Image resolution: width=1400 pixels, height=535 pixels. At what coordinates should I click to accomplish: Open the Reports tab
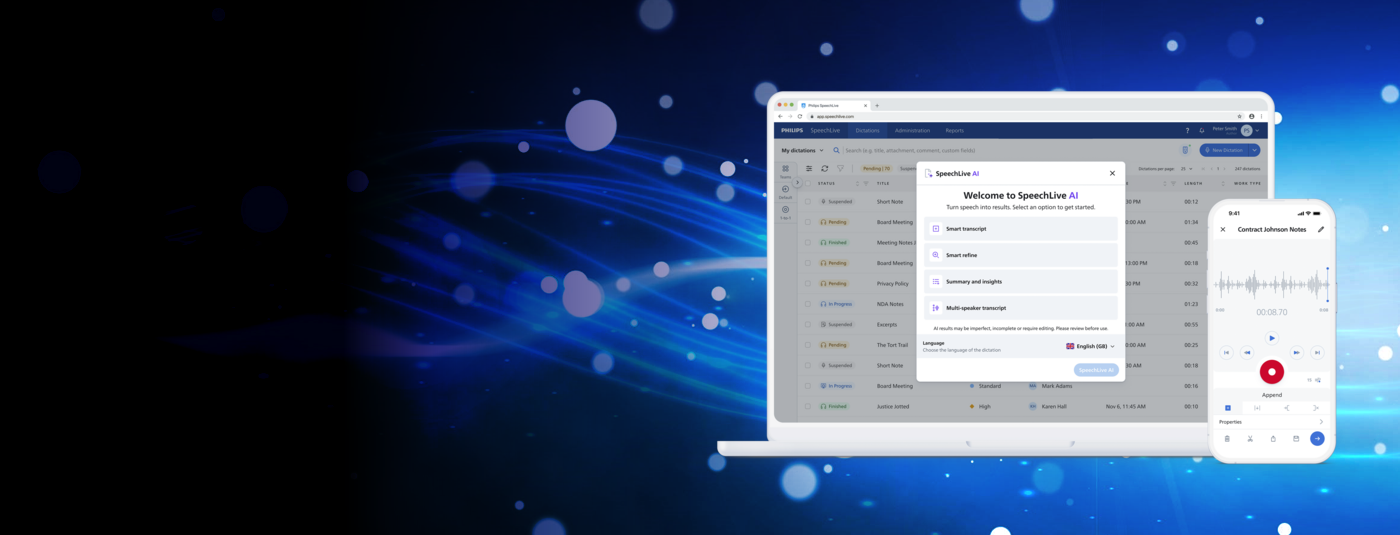tap(954, 130)
